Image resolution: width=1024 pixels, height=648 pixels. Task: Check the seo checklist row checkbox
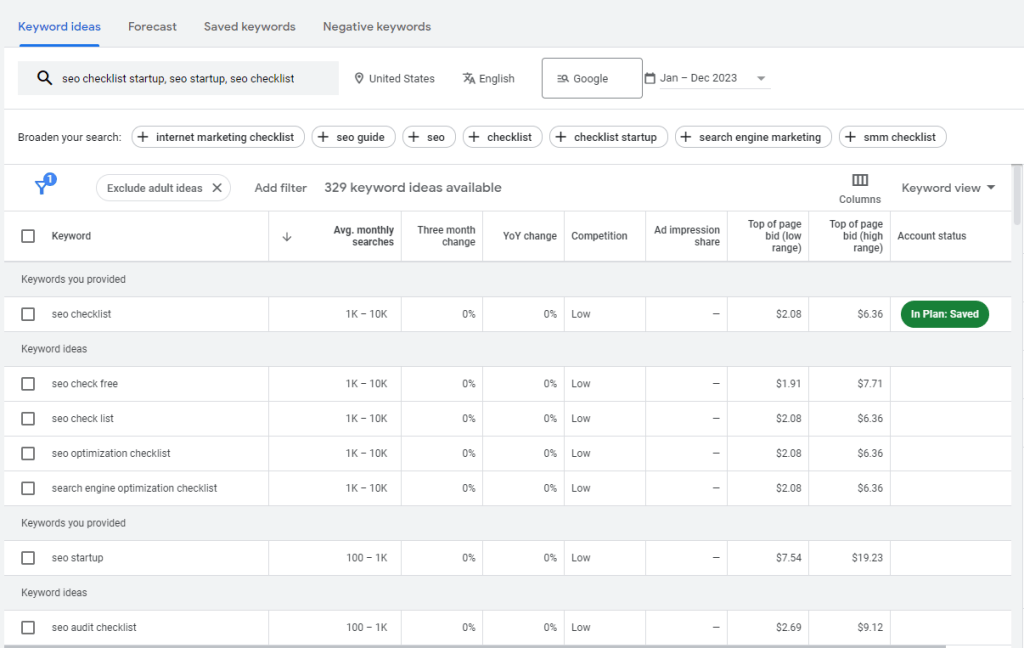[27, 313]
